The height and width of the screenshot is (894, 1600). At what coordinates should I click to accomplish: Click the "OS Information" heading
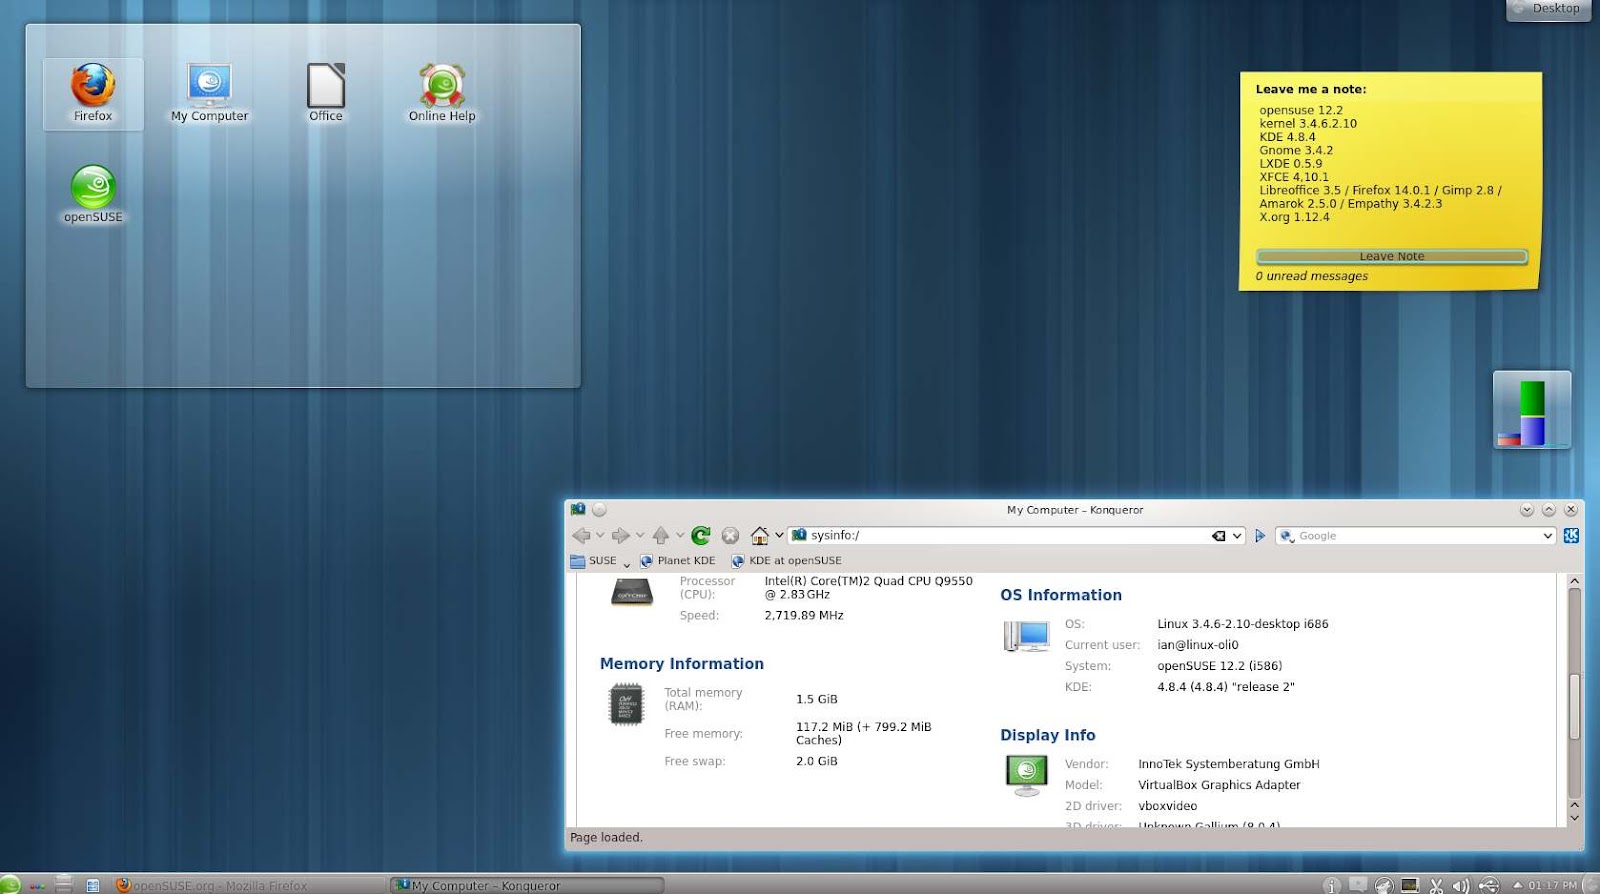click(x=1061, y=595)
